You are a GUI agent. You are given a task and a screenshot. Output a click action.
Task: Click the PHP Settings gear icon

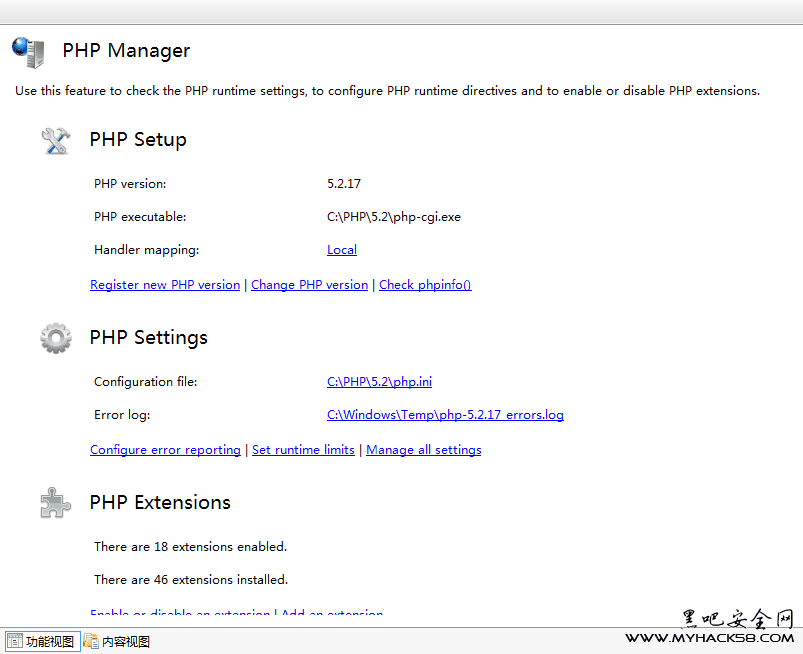point(56,338)
